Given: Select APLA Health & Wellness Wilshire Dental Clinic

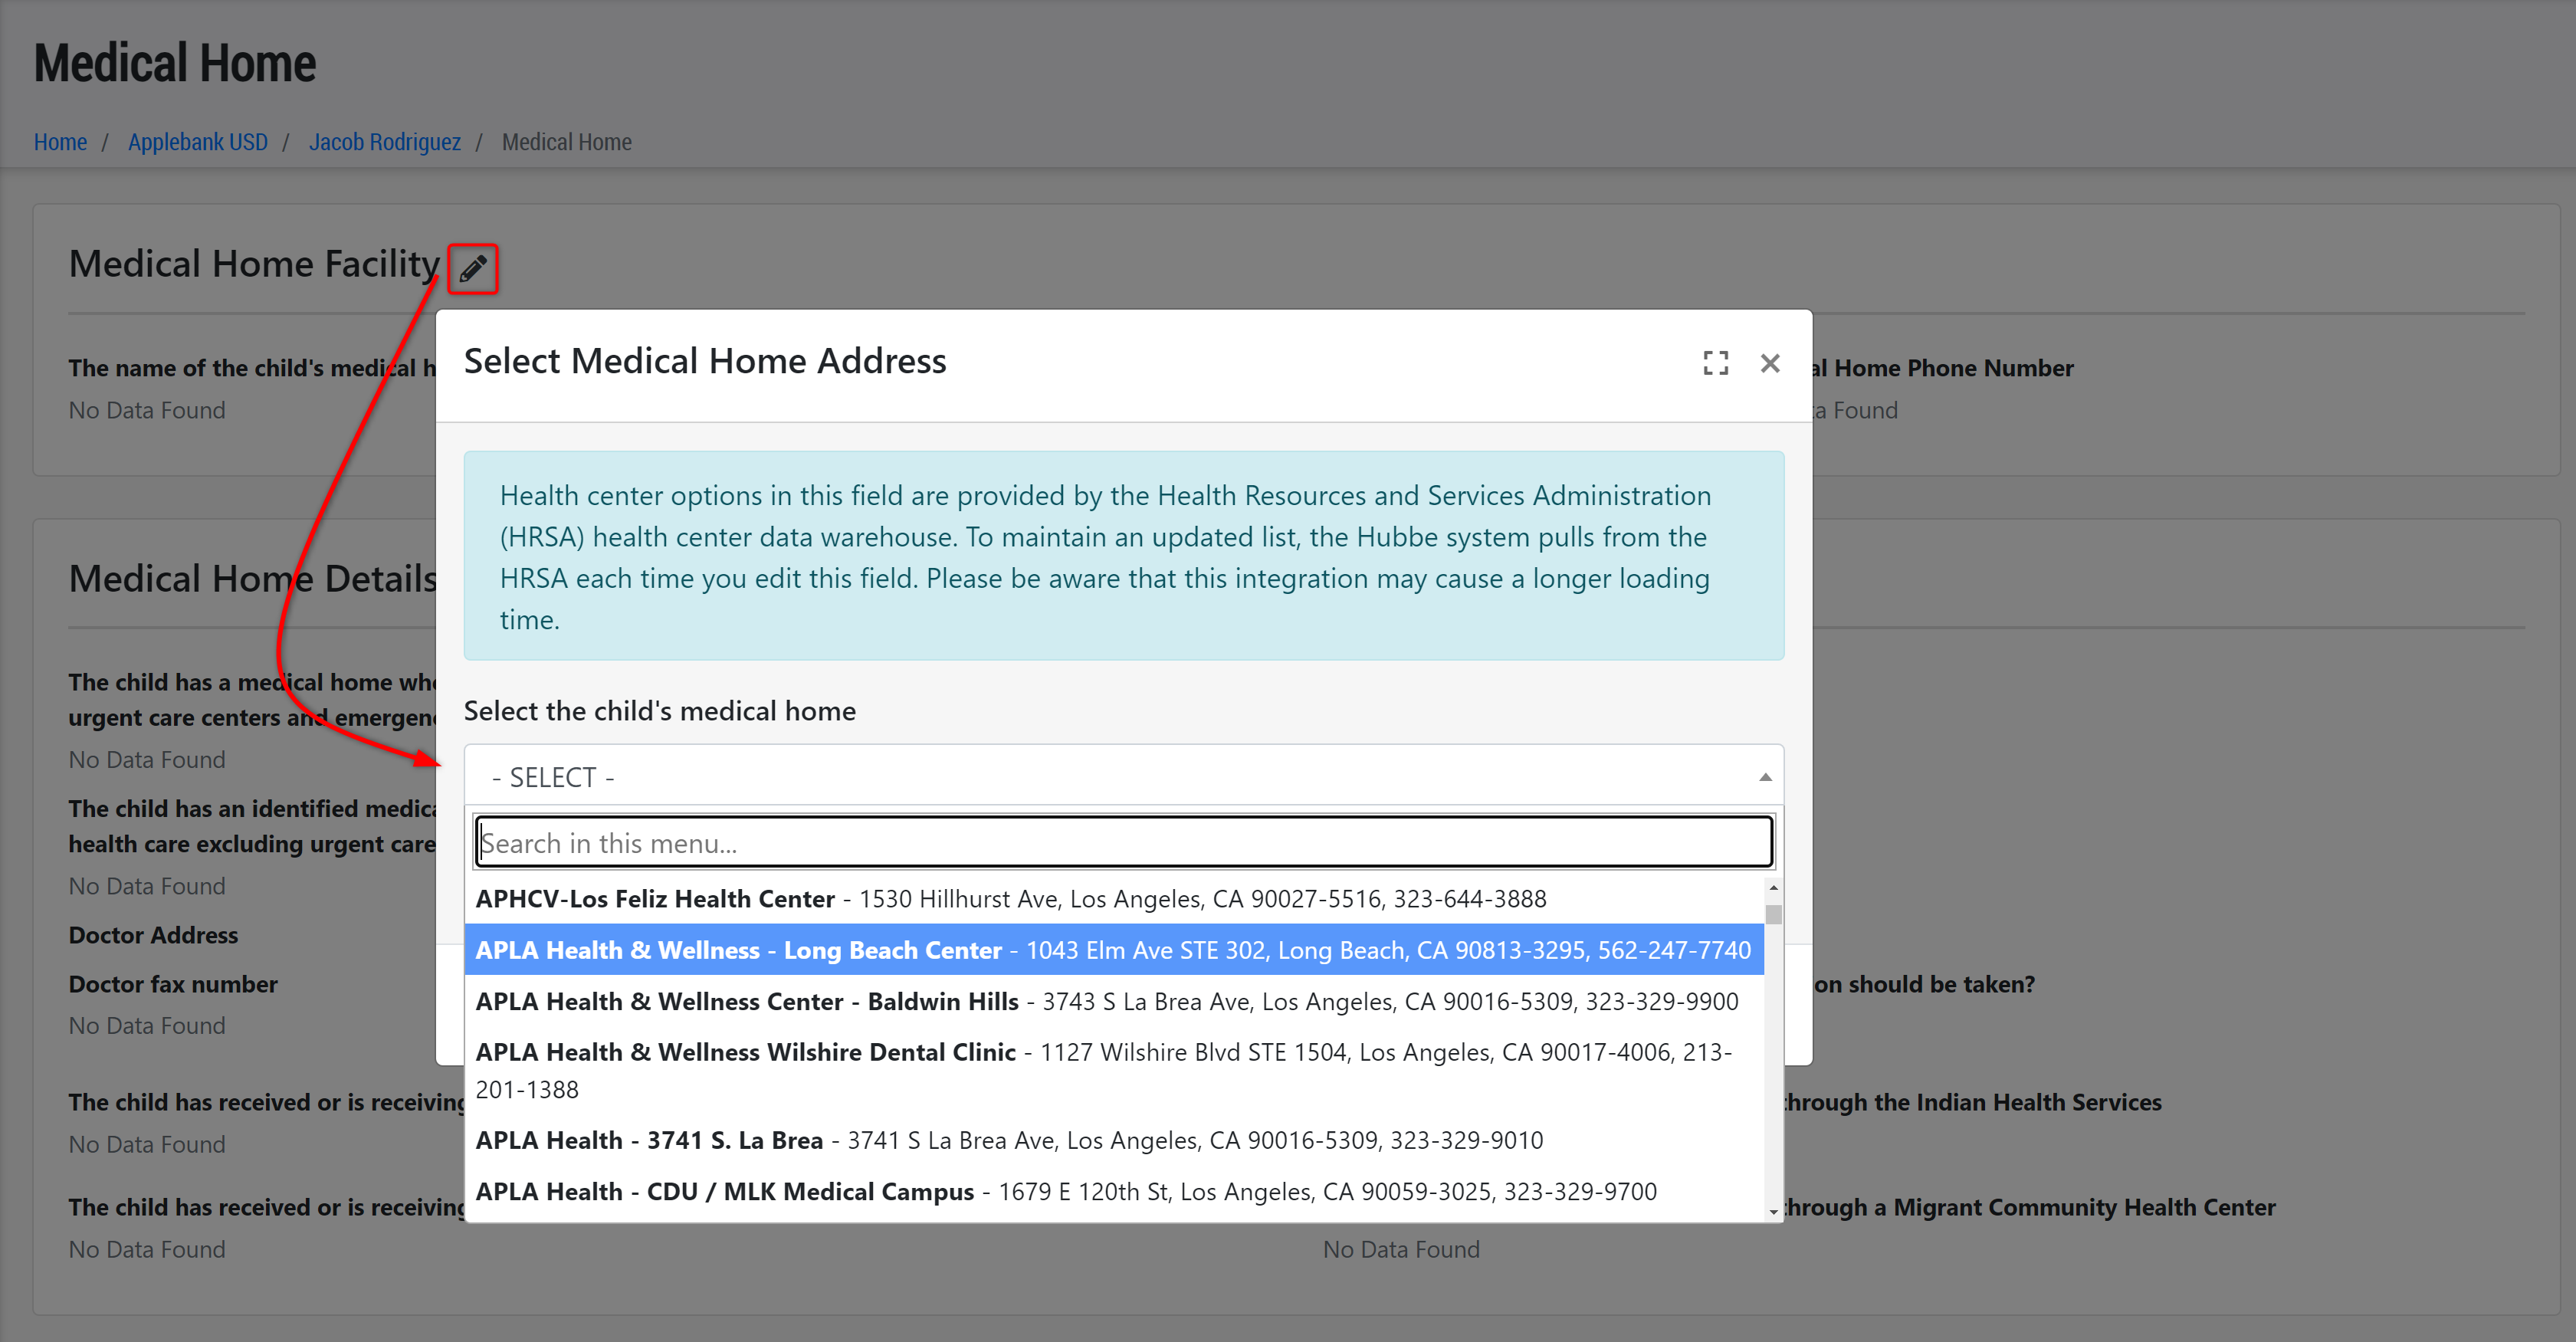Looking at the screenshot, I should click(x=1104, y=1070).
